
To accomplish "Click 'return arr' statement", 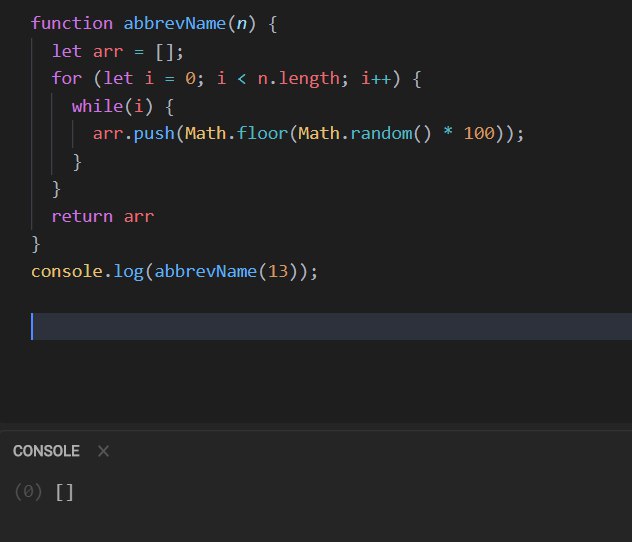I will 103,217.
